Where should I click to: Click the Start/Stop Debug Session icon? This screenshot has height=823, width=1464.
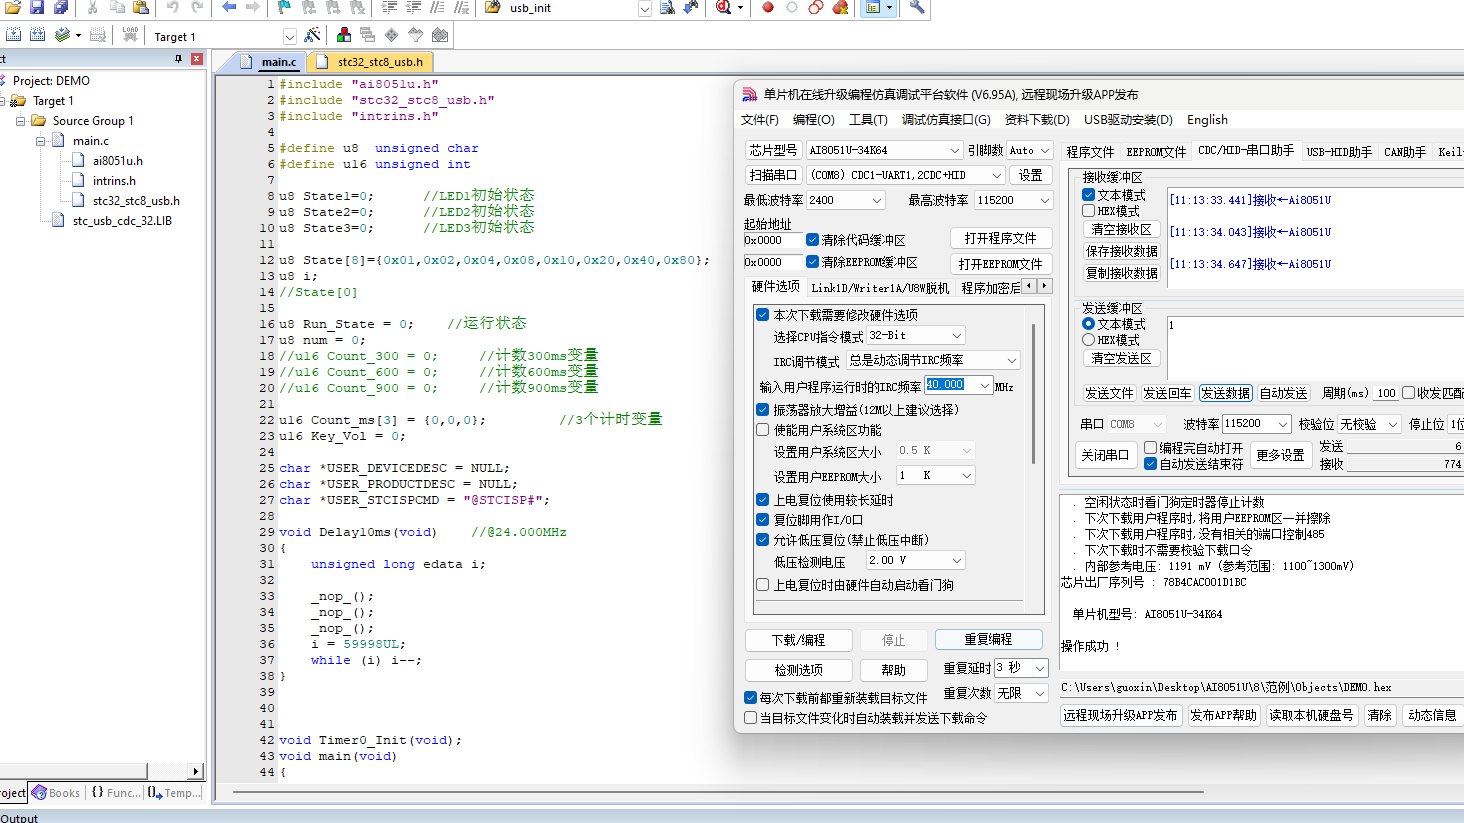725,7
